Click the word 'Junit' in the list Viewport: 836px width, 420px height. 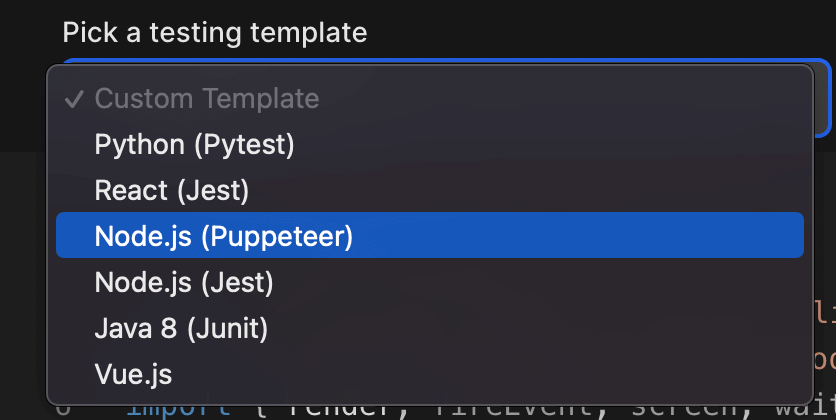[x=230, y=328]
